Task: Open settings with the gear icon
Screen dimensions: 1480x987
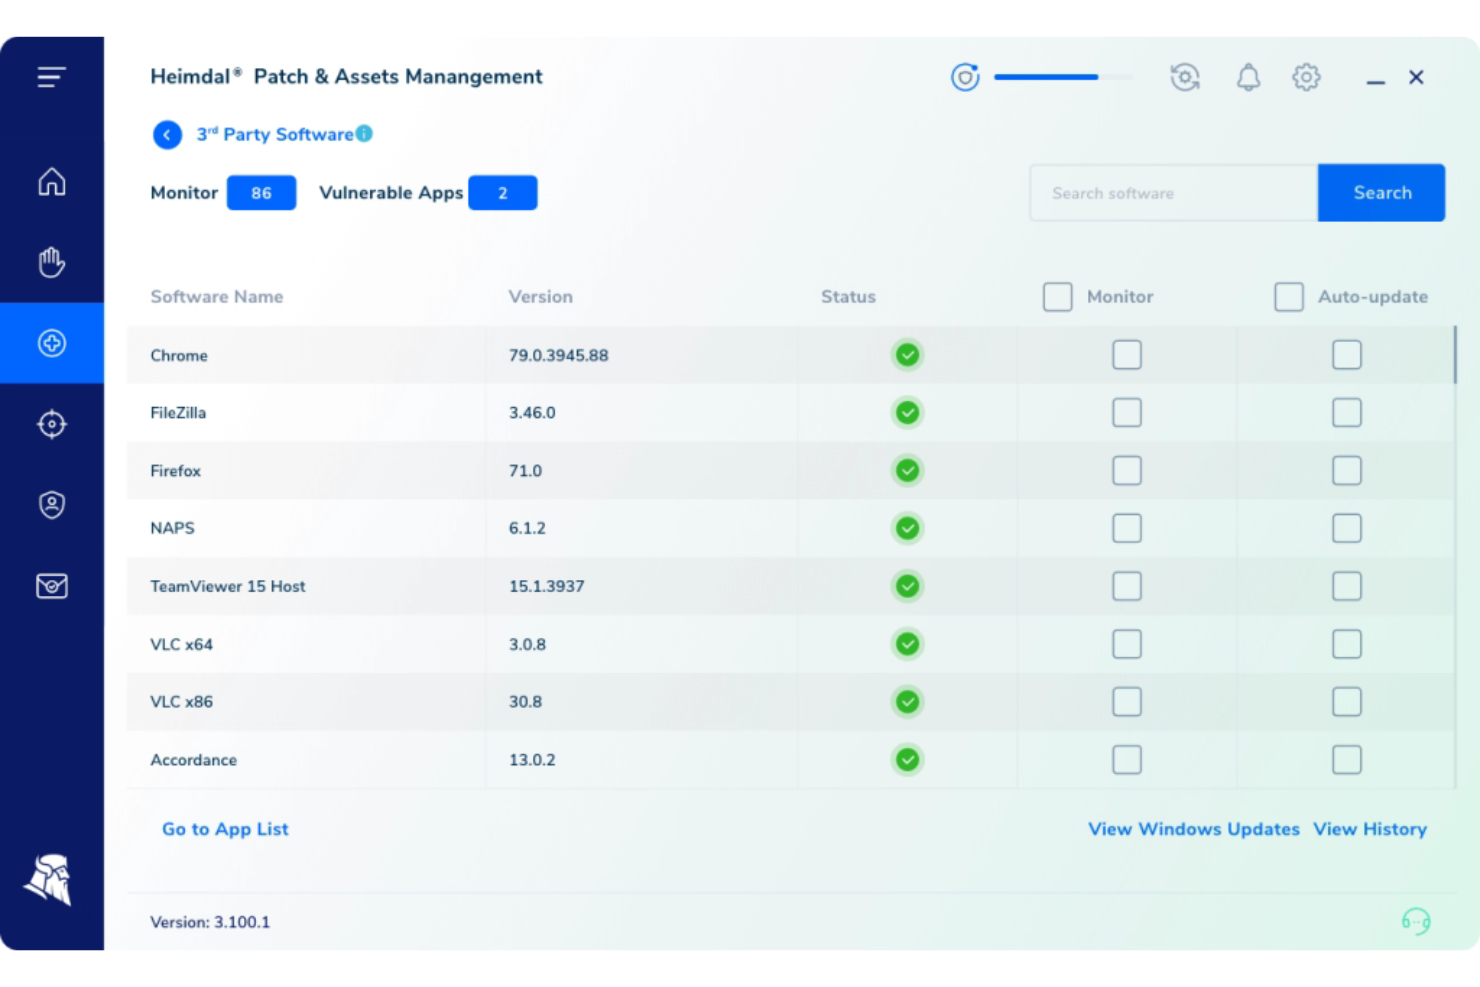Action: pyautogui.click(x=1306, y=76)
